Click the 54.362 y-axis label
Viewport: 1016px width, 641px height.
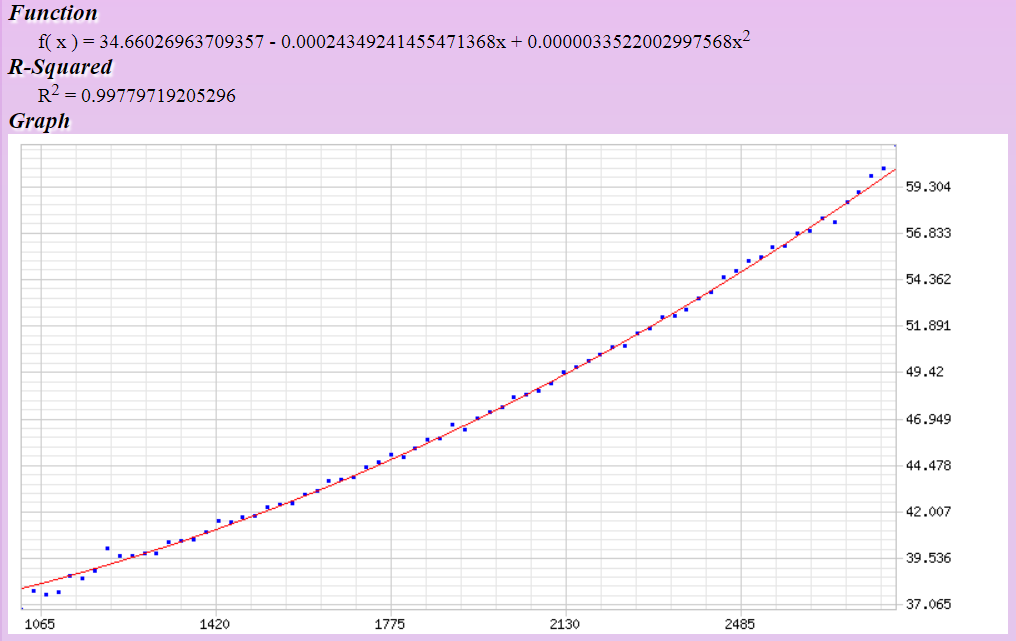pos(928,279)
